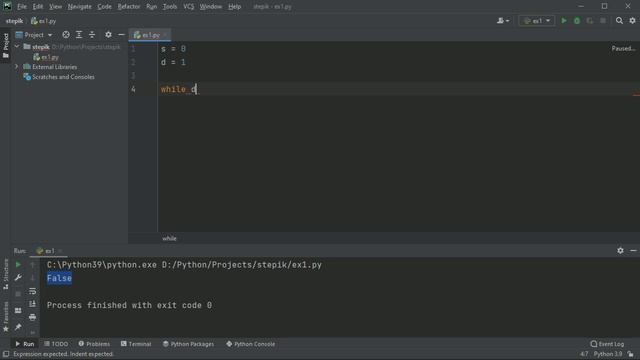Click the Print icon in Run panel

click(x=33, y=317)
